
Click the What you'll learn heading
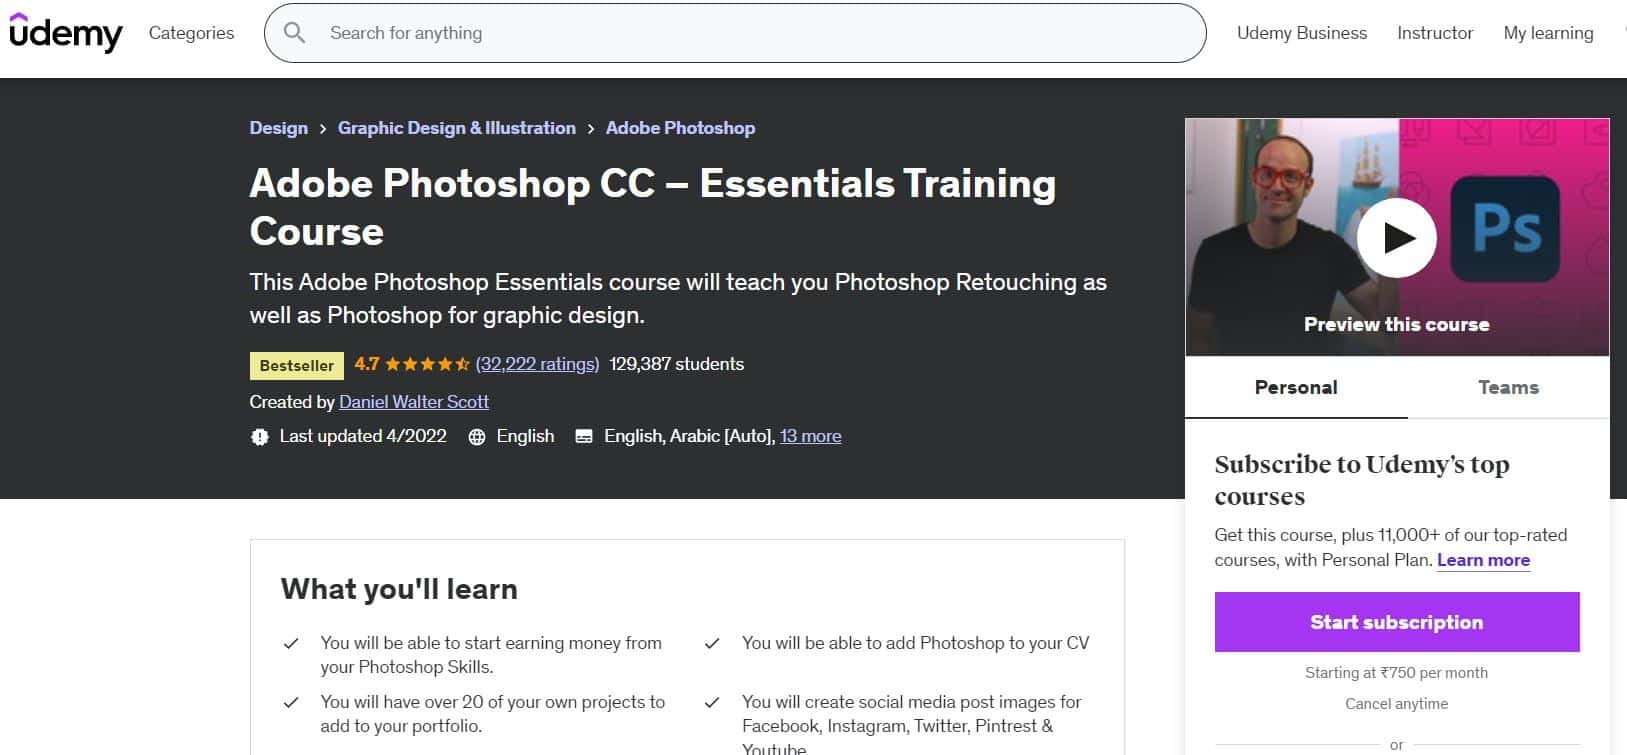coord(399,589)
